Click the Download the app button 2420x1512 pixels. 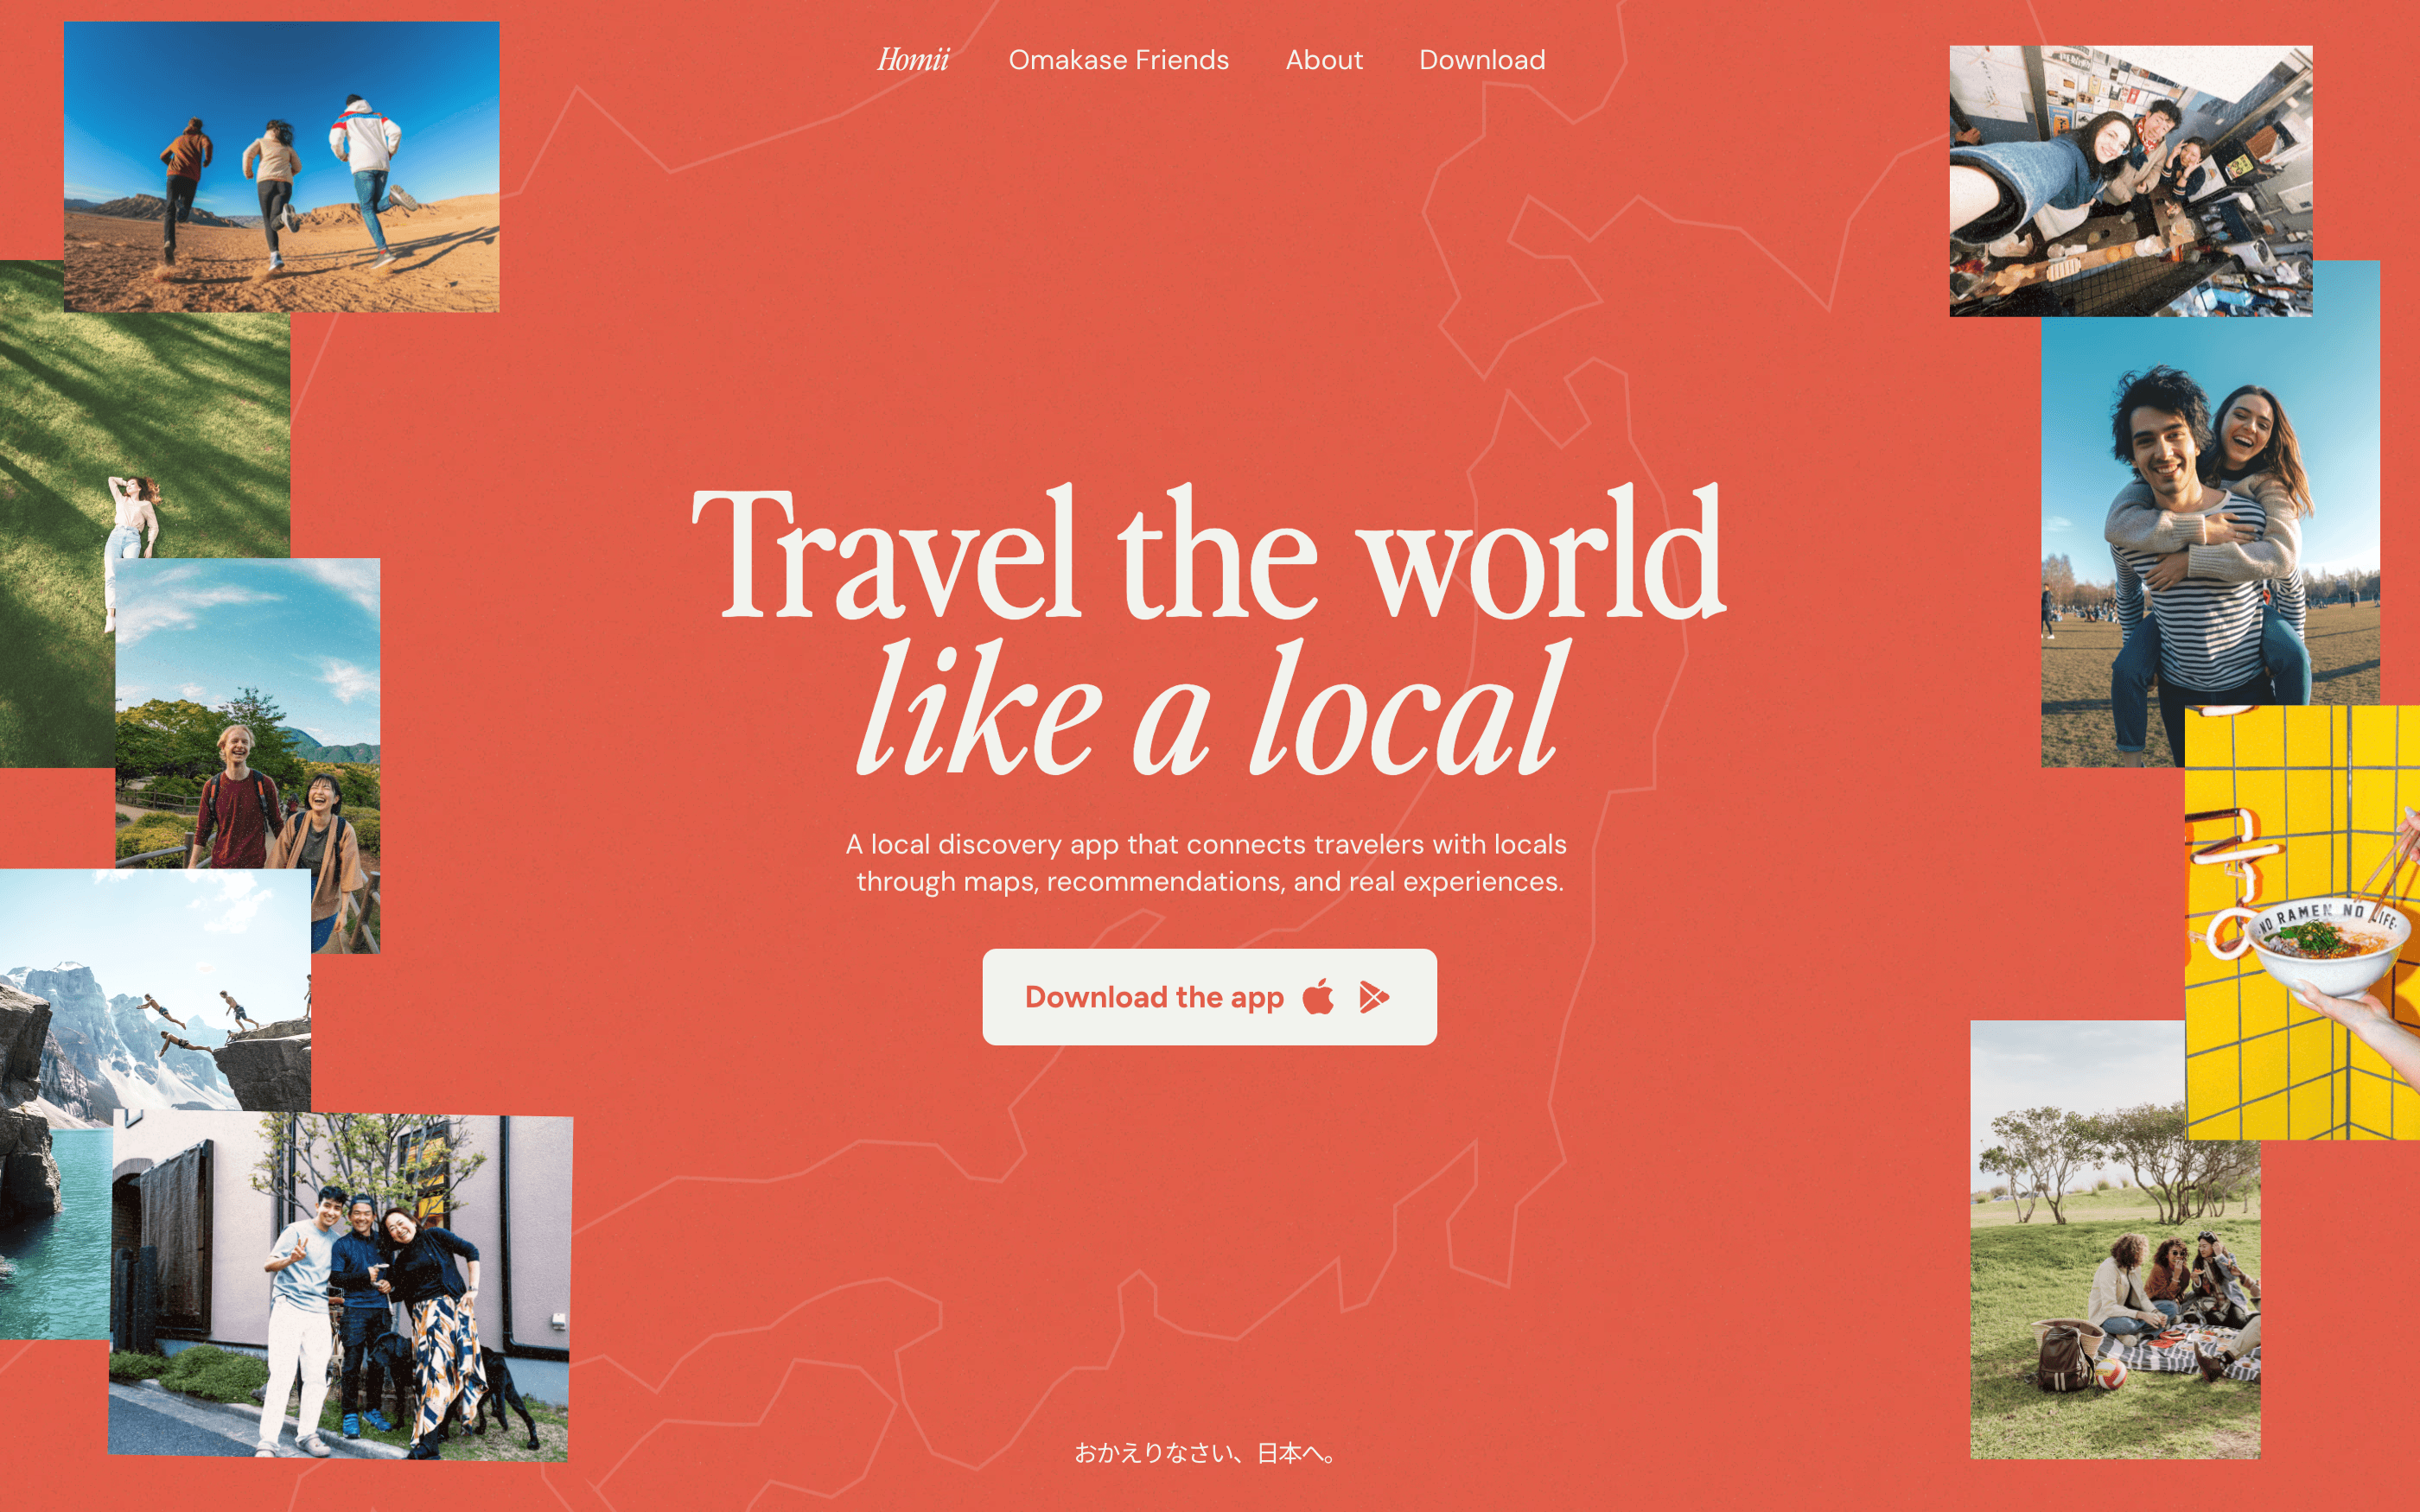coord(1209,997)
